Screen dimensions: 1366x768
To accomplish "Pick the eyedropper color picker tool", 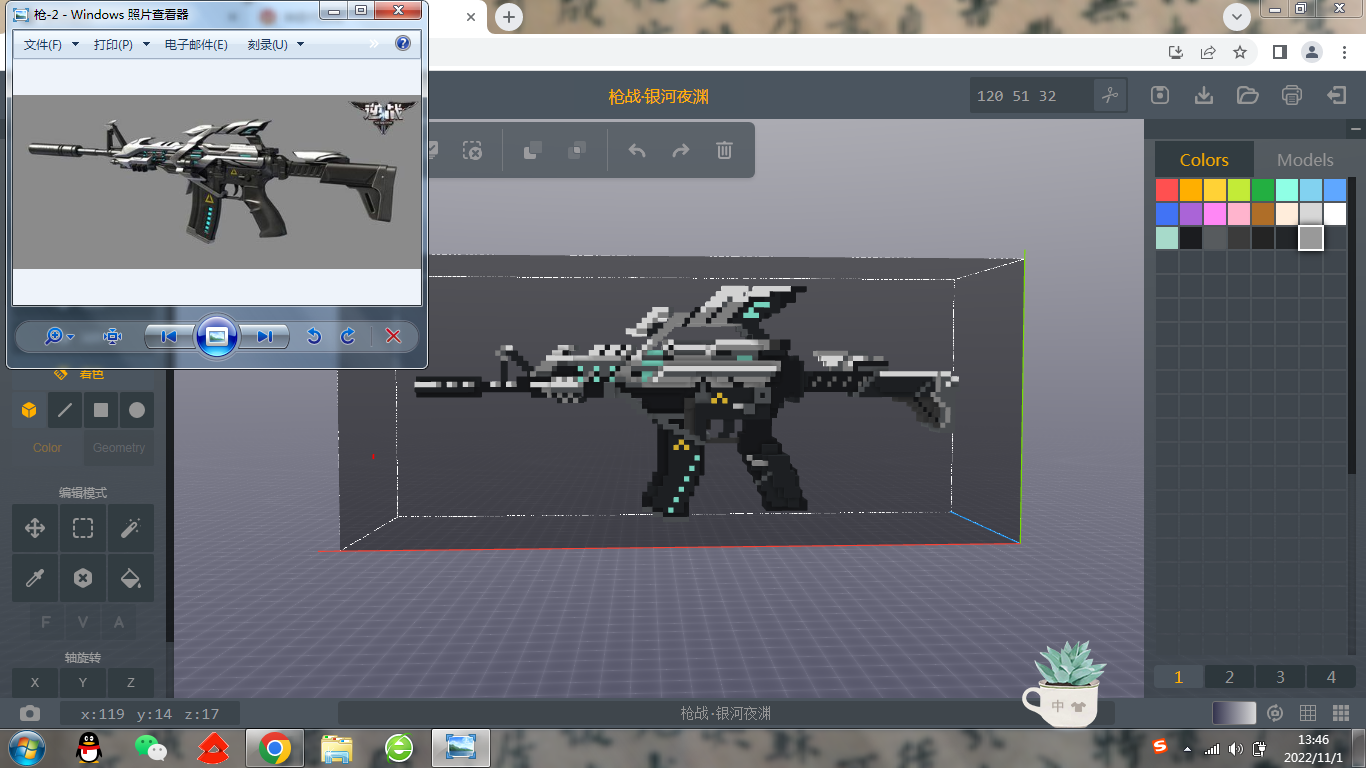I will (35, 578).
